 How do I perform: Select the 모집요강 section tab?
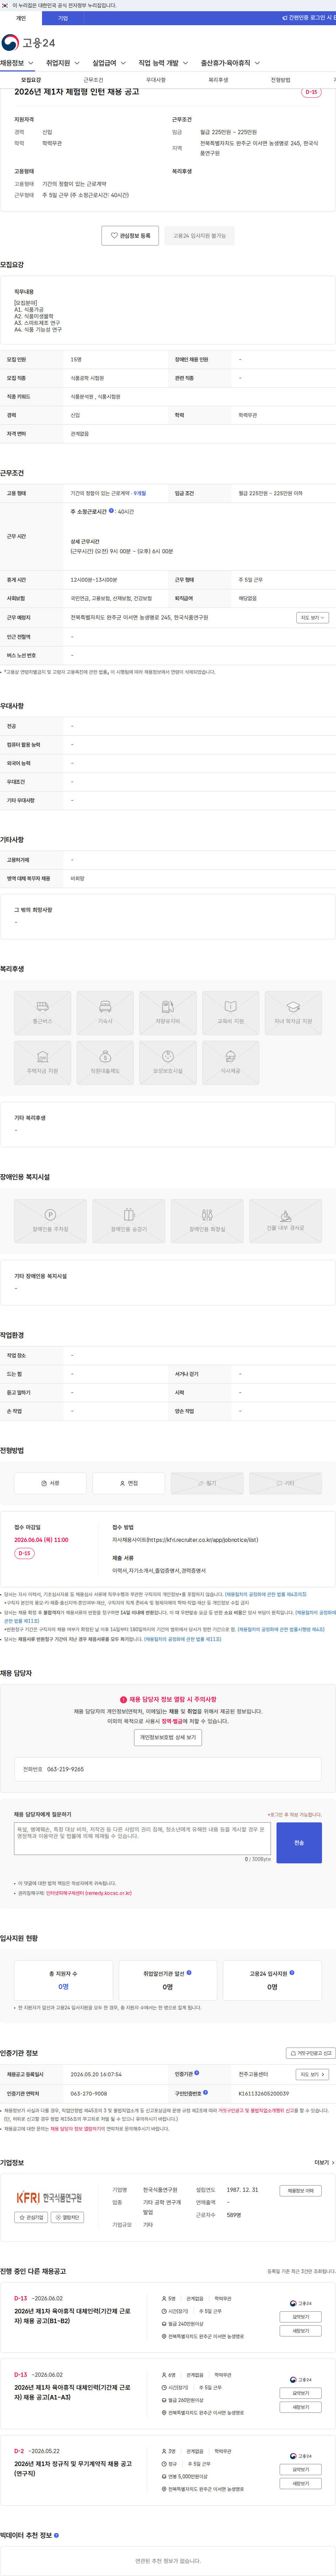(31, 80)
